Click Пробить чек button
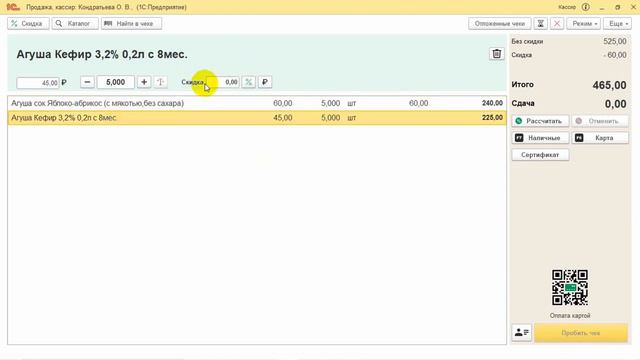The width and height of the screenshot is (640, 360). (581, 333)
